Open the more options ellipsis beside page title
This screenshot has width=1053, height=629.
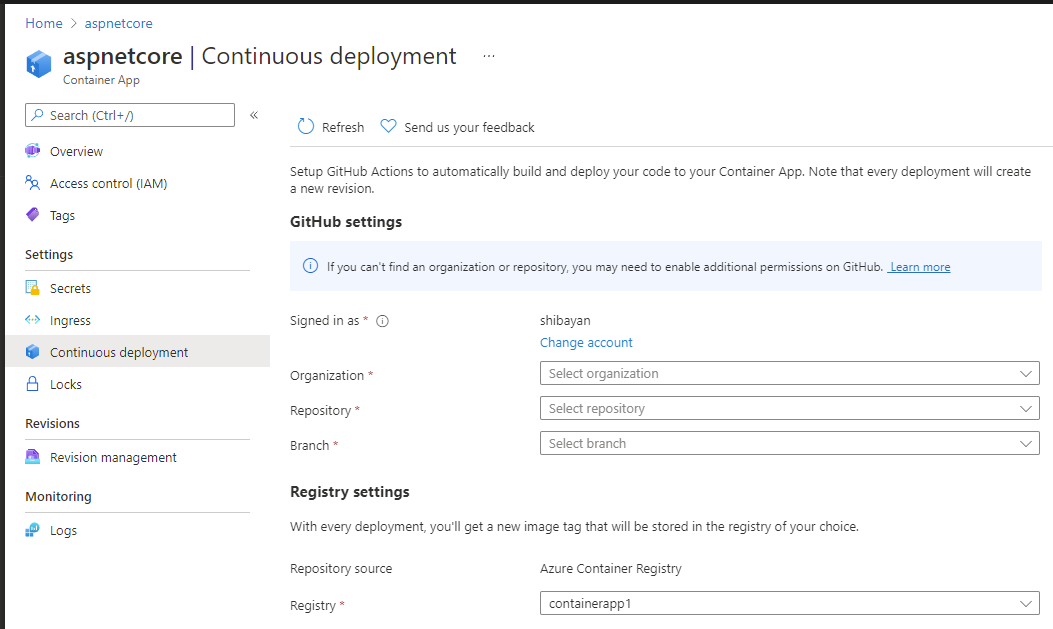pyautogui.click(x=489, y=56)
